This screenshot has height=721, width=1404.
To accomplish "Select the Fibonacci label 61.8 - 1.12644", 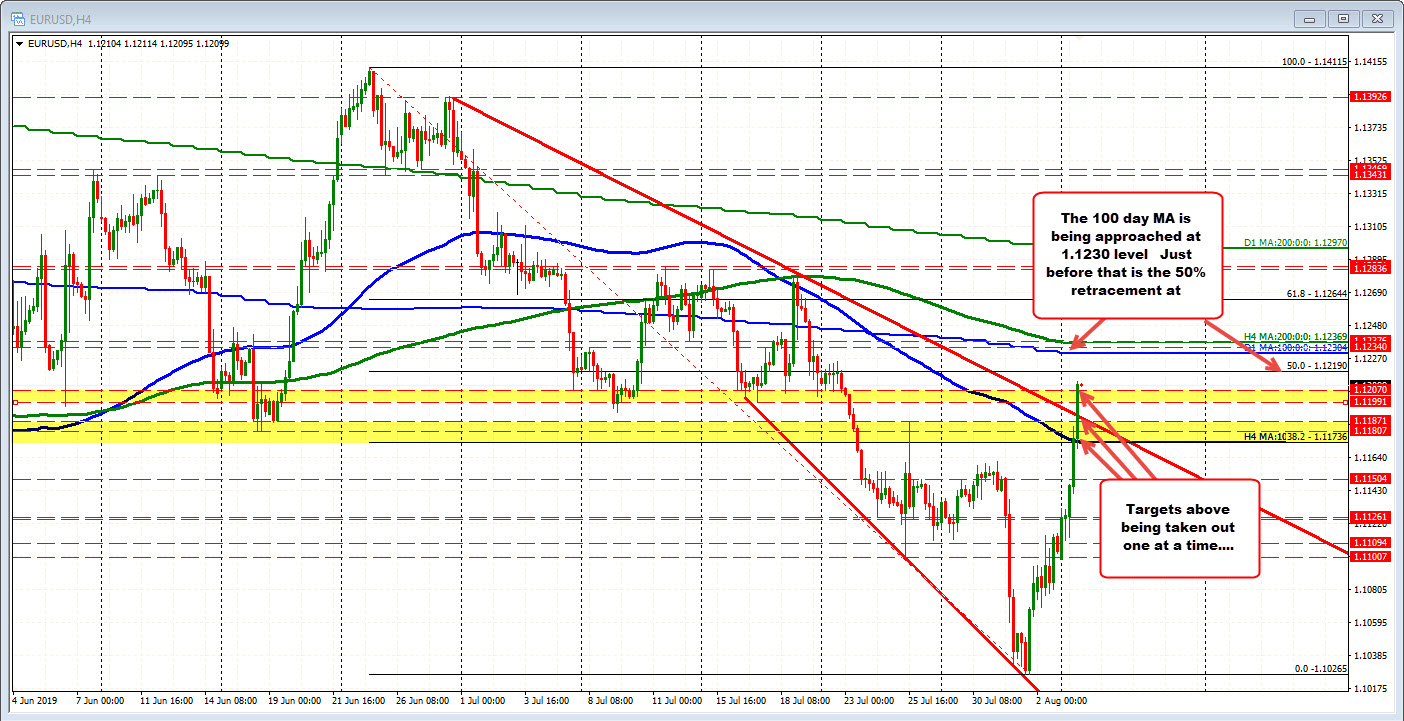I will pos(1318,293).
